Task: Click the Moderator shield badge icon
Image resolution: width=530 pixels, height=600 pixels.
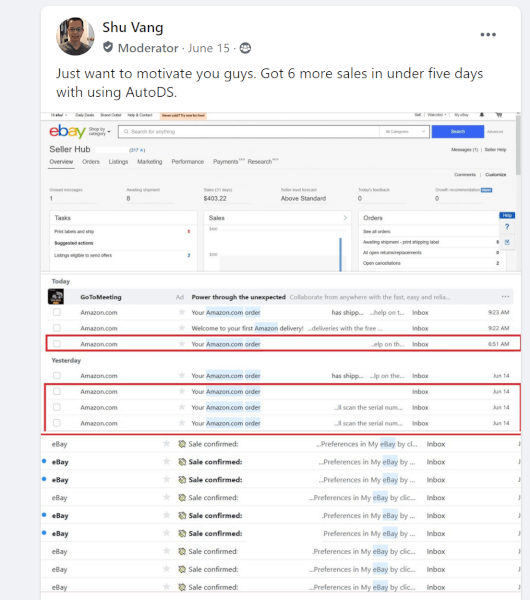Action: 108,47
